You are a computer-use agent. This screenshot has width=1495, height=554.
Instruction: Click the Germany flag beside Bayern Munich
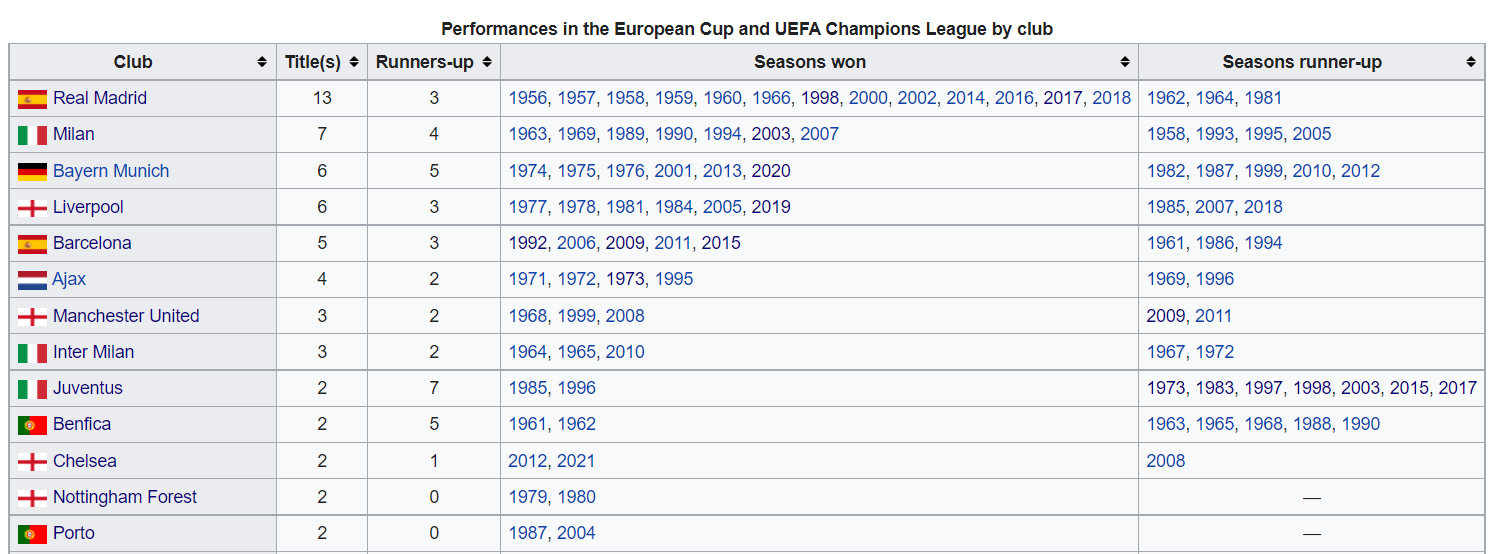point(32,172)
